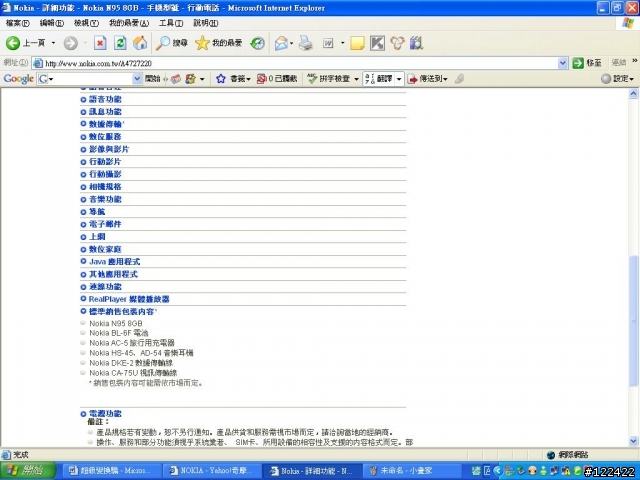Open the 訊息功能 link
The height and width of the screenshot is (480, 640).
[x=105, y=112]
